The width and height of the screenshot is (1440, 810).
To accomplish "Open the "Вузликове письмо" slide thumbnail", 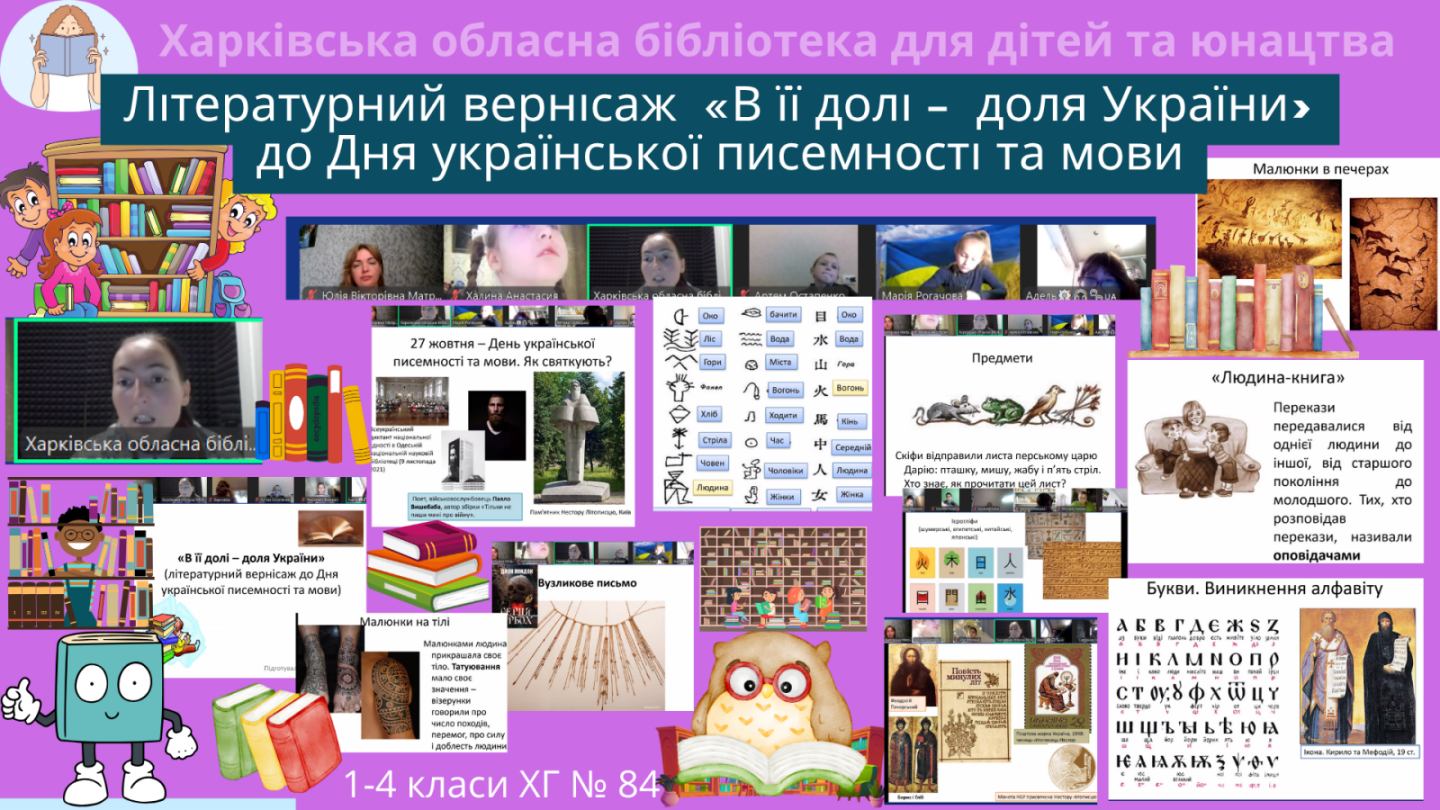I will click(x=595, y=625).
